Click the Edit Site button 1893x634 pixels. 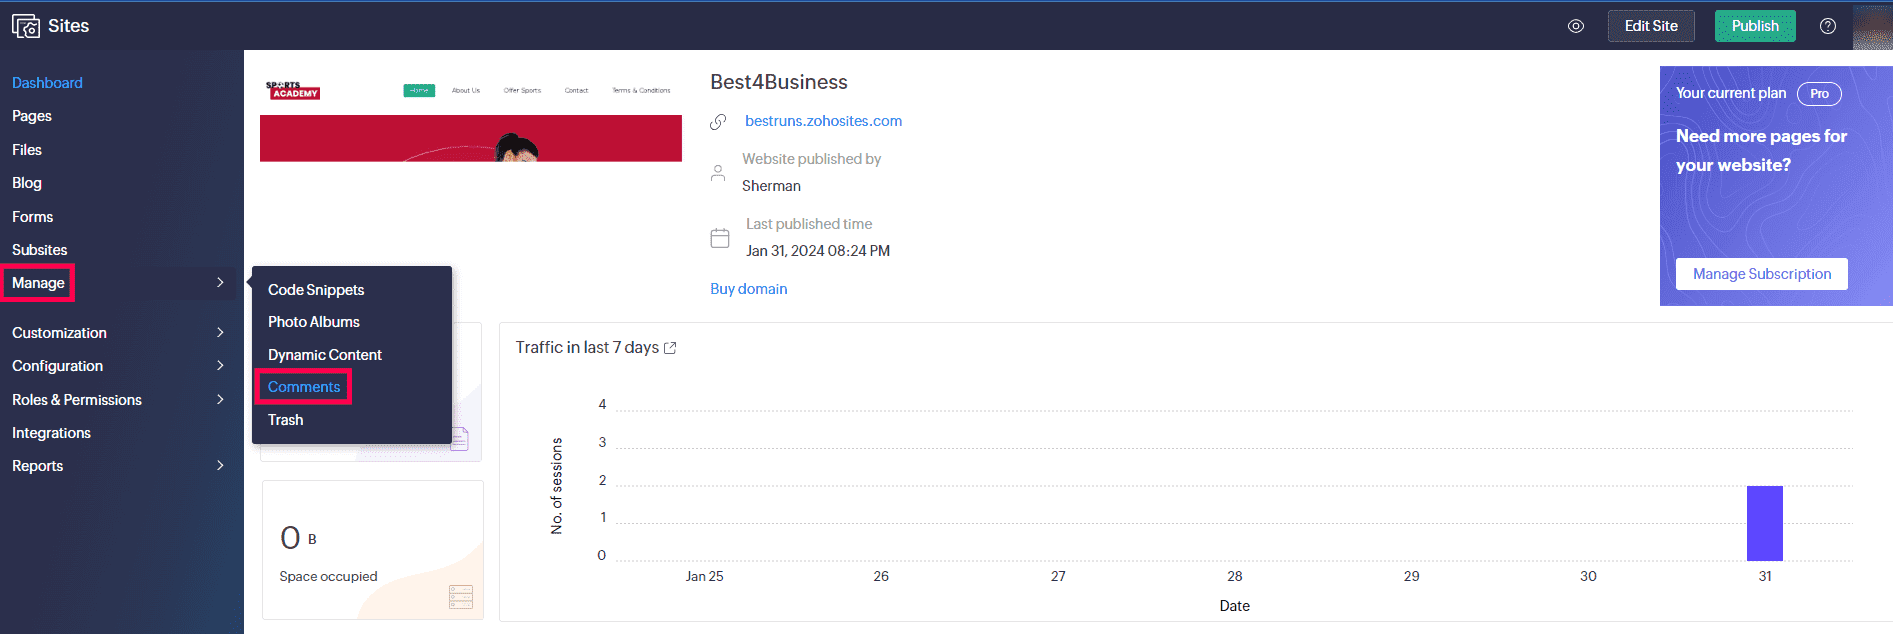[x=1651, y=26]
